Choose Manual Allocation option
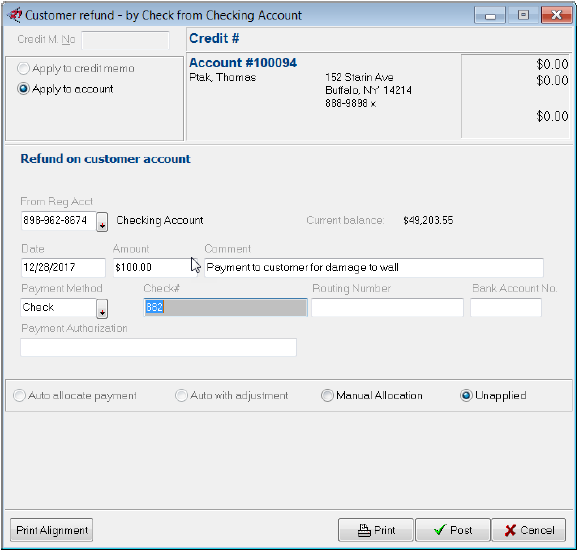The width and height of the screenshot is (578, 551). [327, 395]
